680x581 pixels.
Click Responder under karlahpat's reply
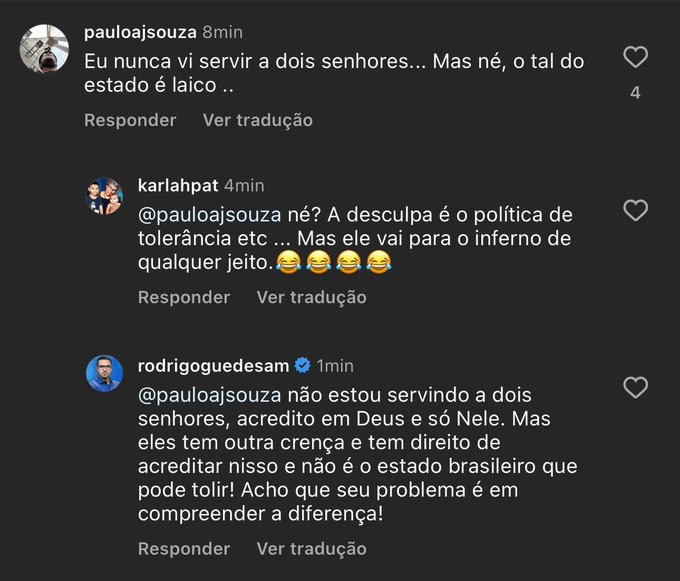(184, 297)
